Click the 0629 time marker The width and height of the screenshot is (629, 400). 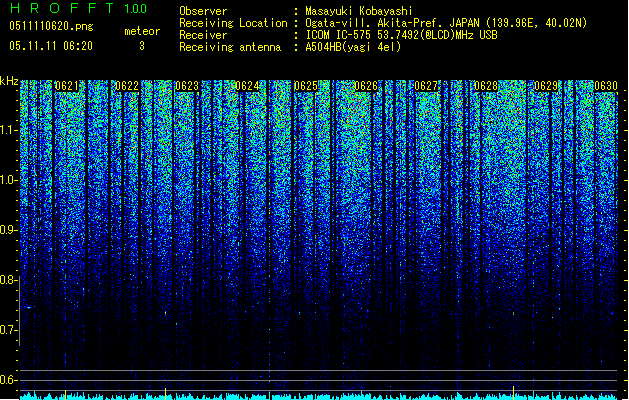tap(546, 86)
